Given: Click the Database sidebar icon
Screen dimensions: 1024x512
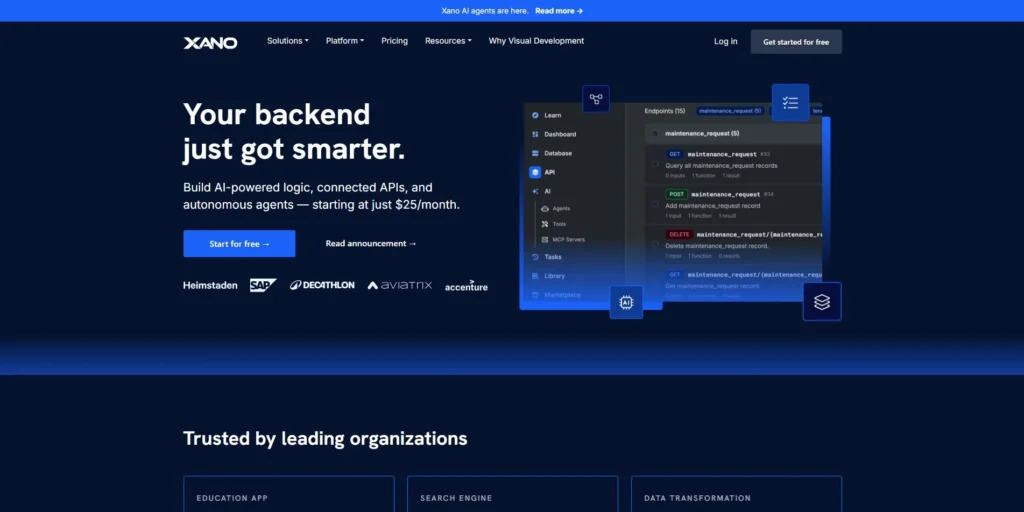Looking at the screenshot, I should click(536, 153).
